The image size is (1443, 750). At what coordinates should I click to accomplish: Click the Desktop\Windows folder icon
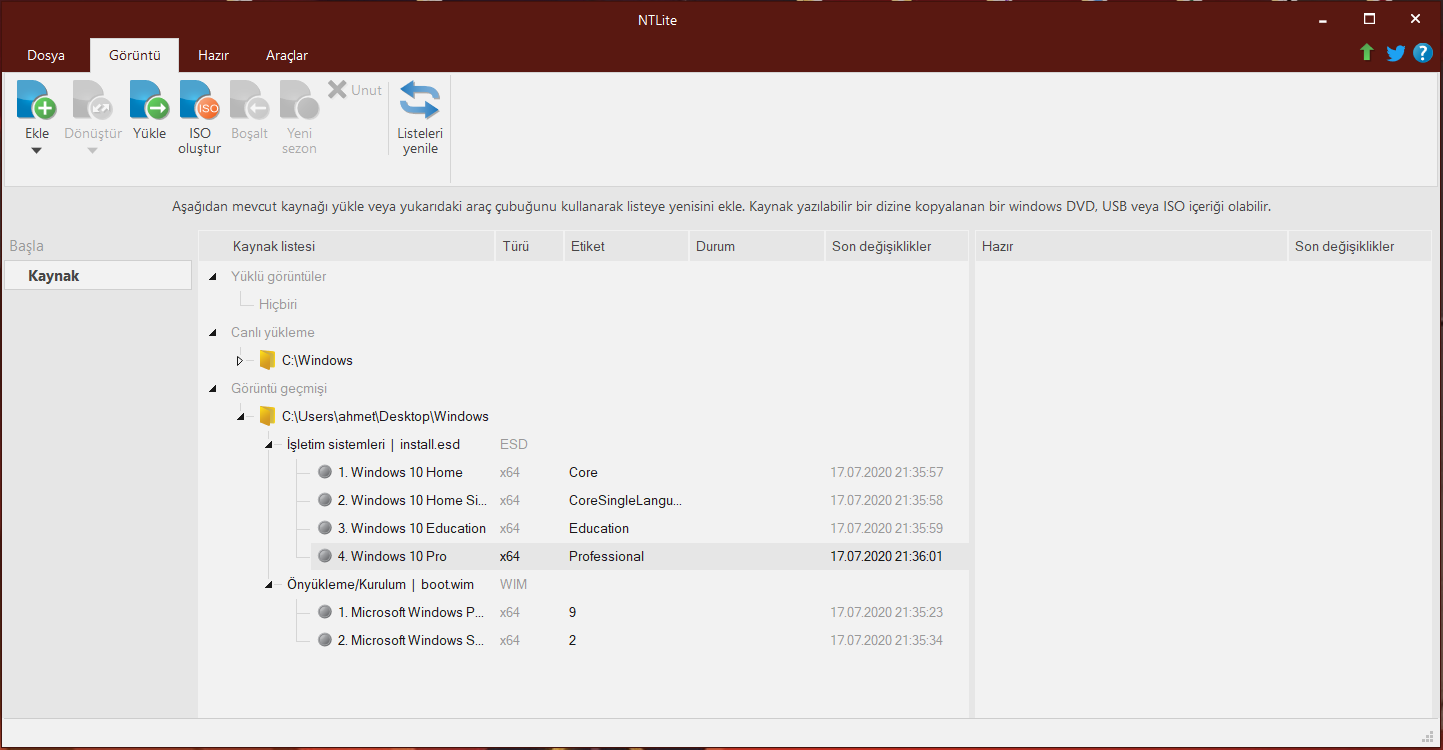[x=267, y=416]
